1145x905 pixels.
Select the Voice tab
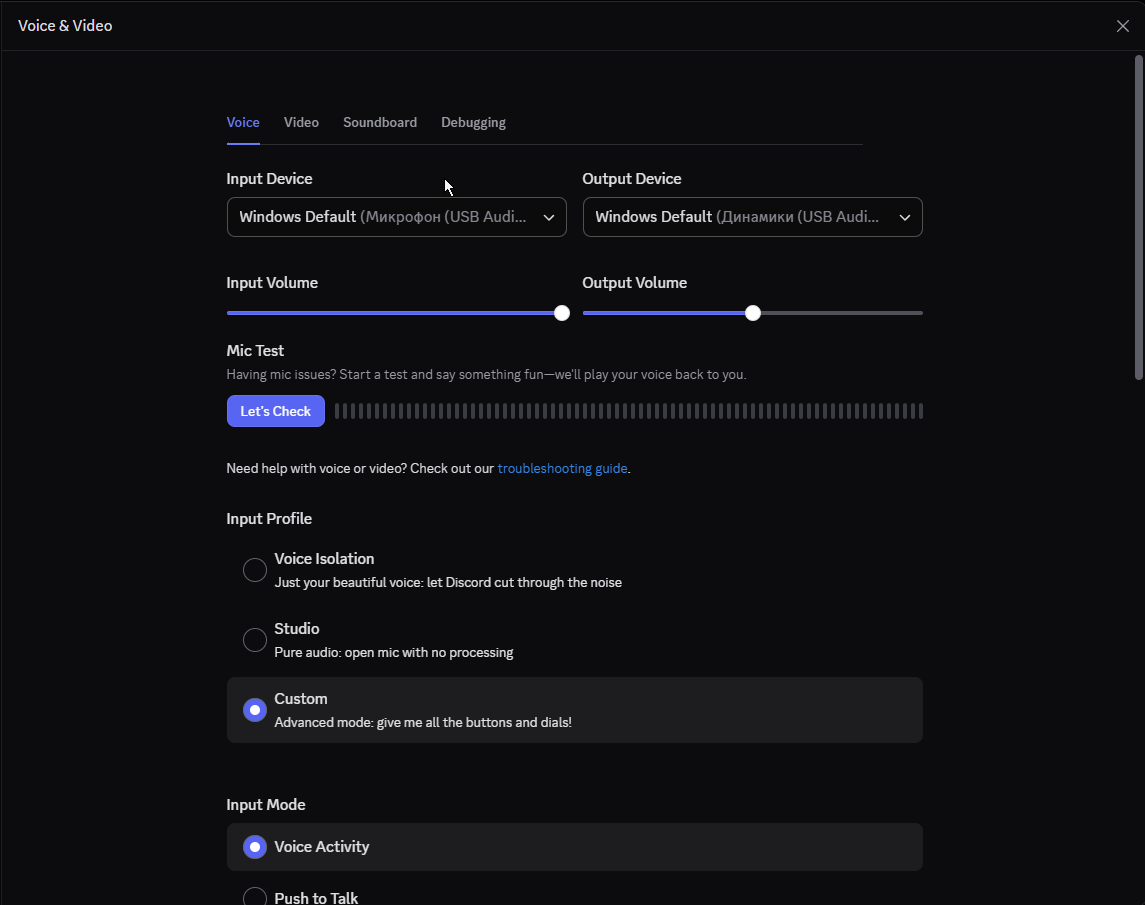pyautogui.click(x=243, y=123)
